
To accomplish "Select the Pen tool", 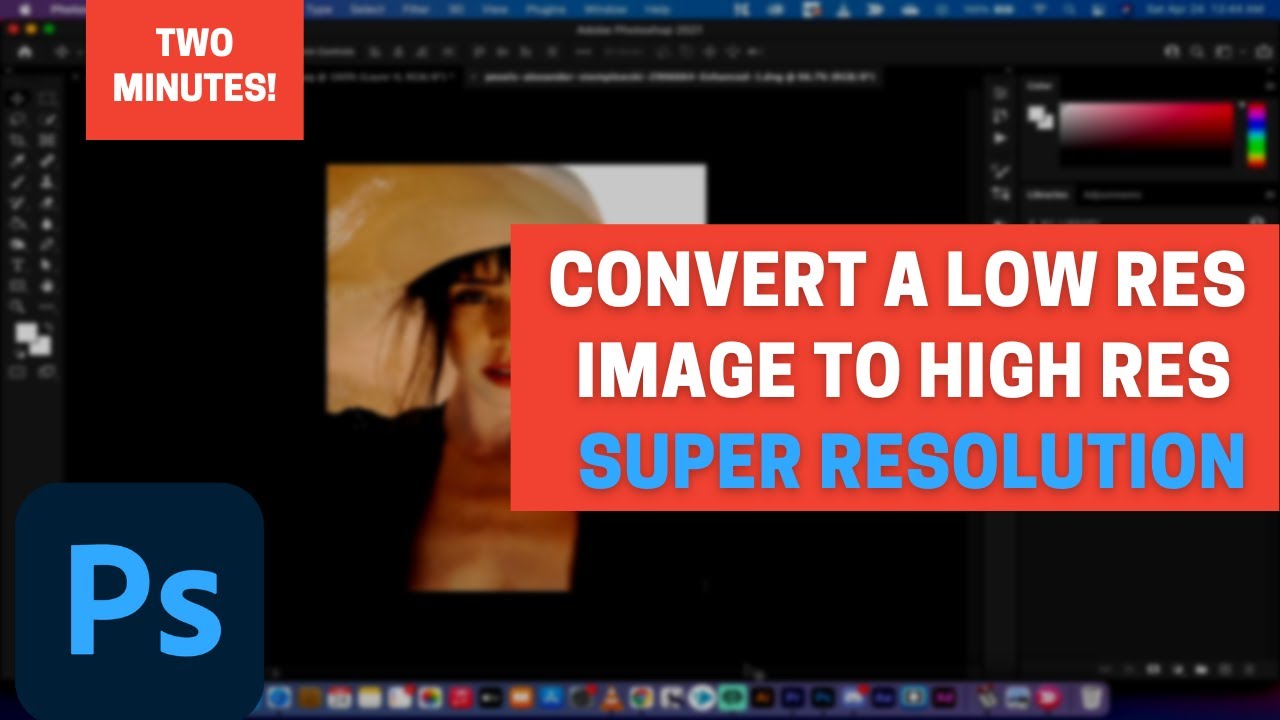I will coord(46,242).
